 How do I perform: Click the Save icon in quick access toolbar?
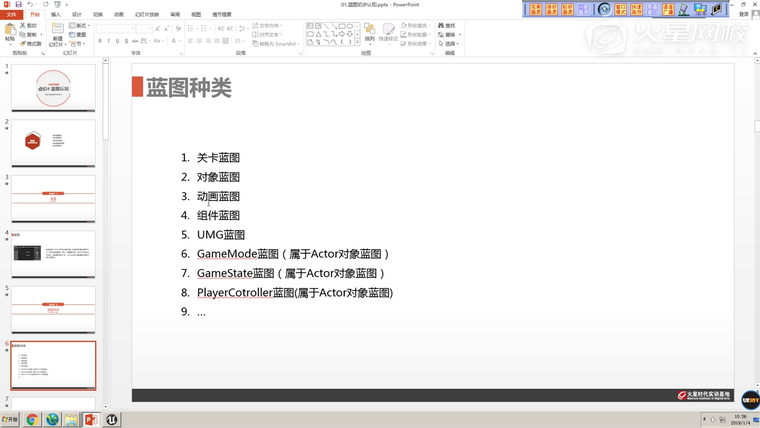click(x=18, y=5)
